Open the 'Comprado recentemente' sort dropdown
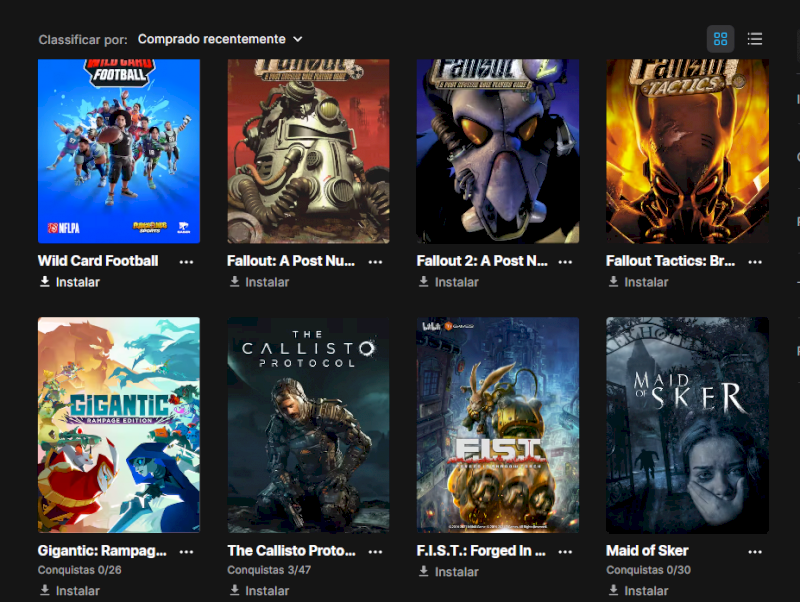 click(x=220, y=39)
